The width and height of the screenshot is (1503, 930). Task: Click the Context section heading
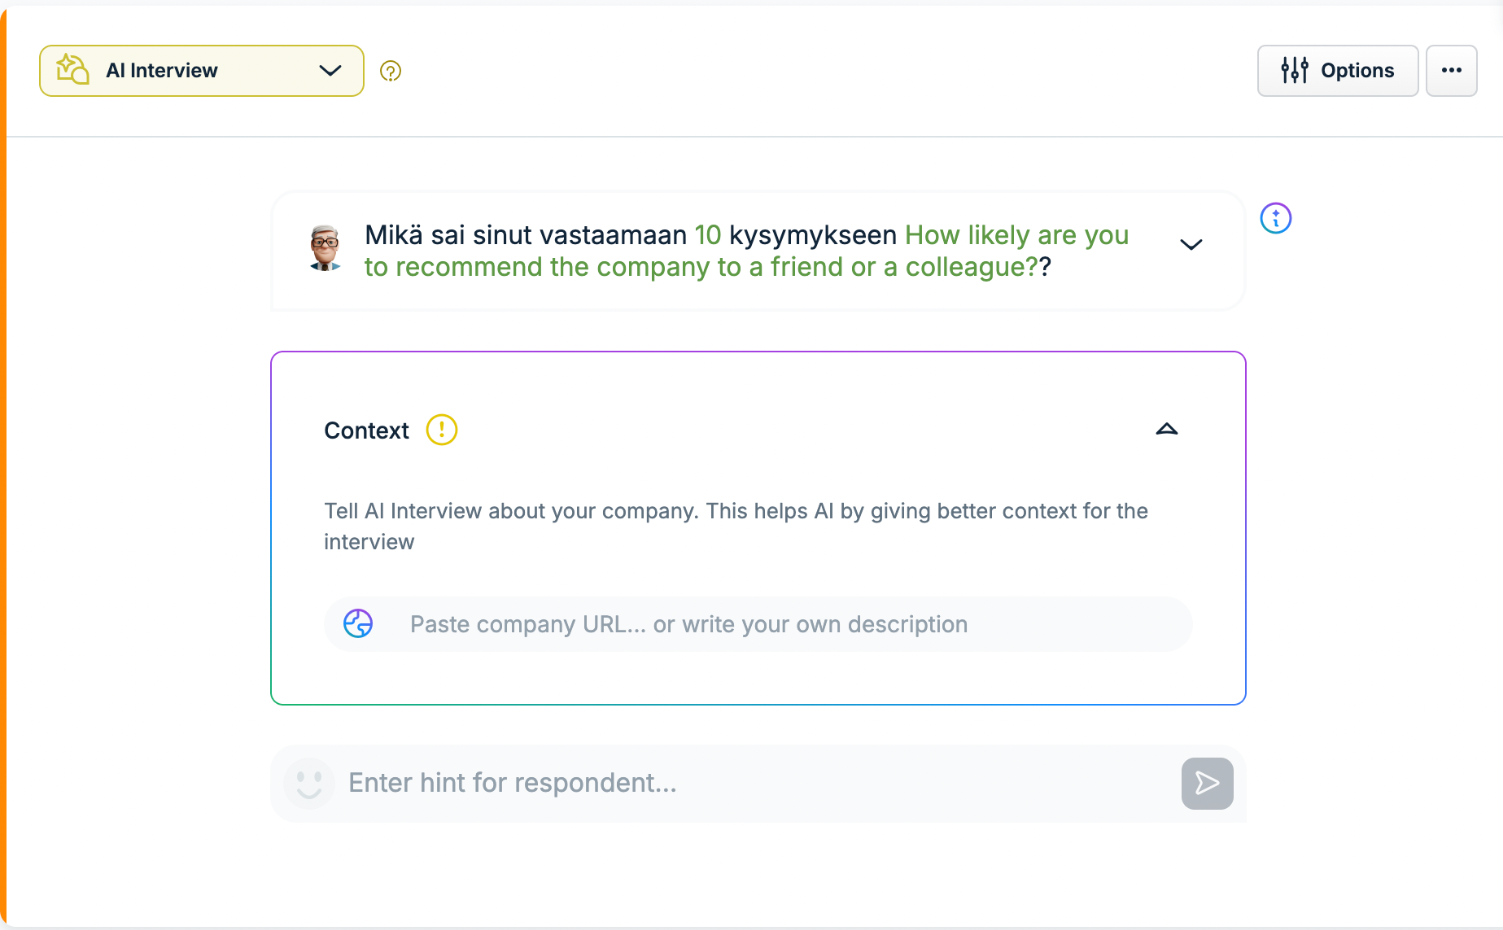tap(366, 431)
